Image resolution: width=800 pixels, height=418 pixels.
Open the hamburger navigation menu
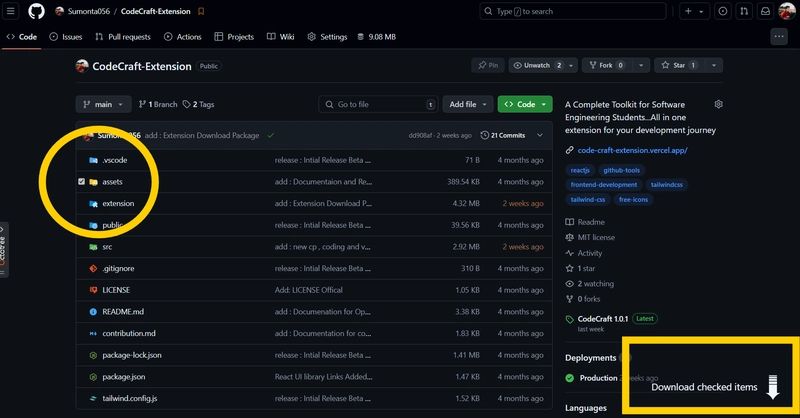click(x=11, y=11)
